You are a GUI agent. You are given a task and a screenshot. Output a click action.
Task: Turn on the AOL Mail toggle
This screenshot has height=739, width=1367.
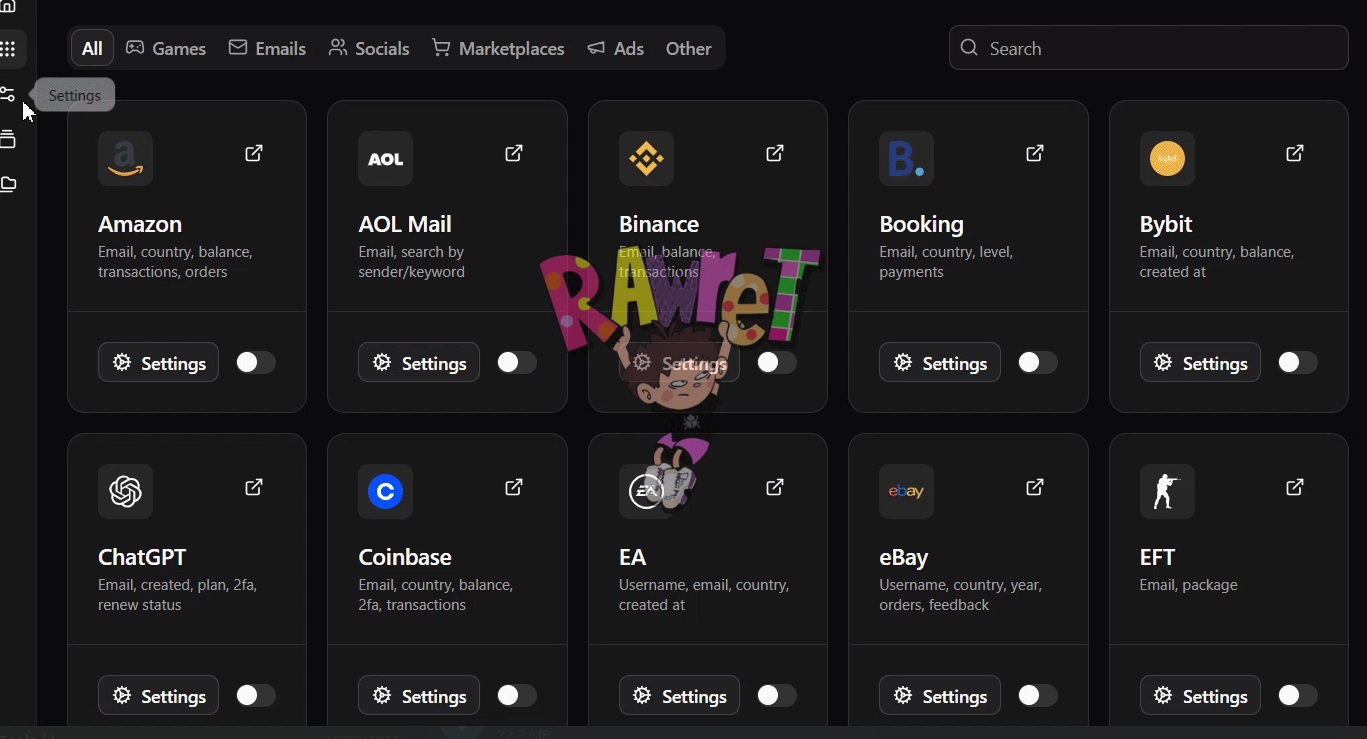coord(516,362)
